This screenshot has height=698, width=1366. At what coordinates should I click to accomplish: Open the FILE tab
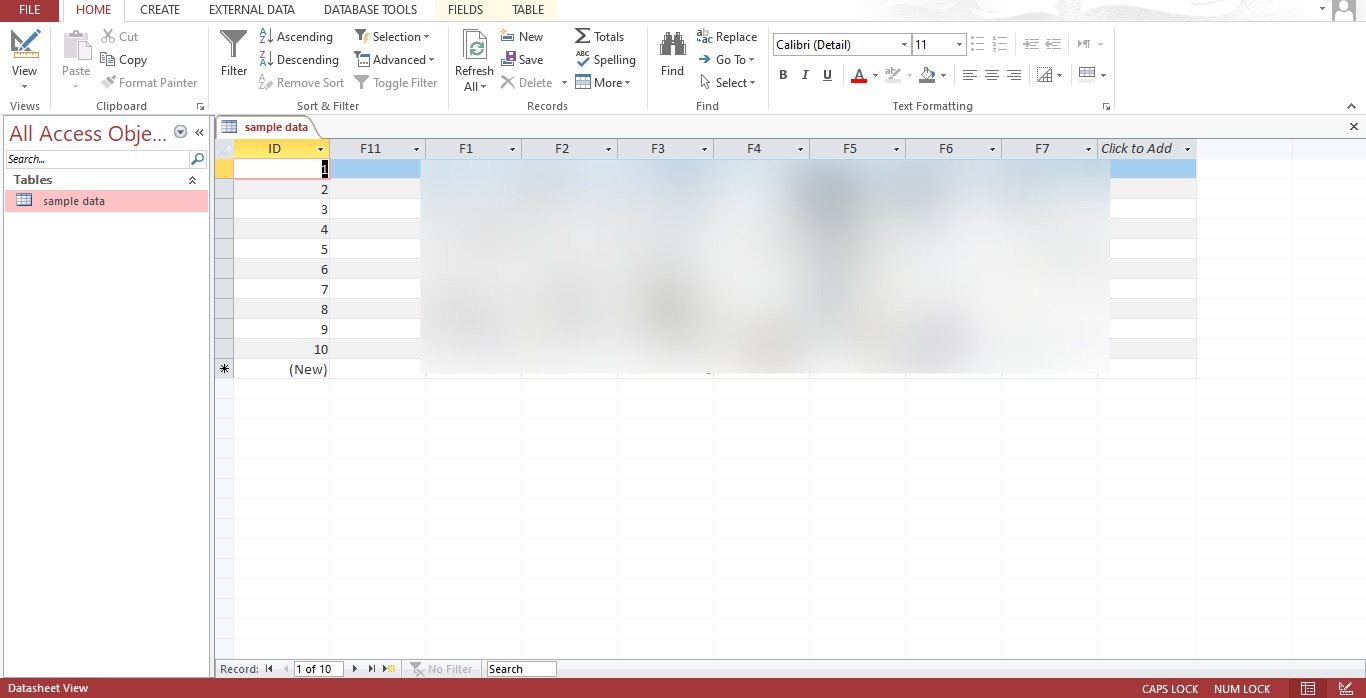pyautogui.click(x=30, y=10)
